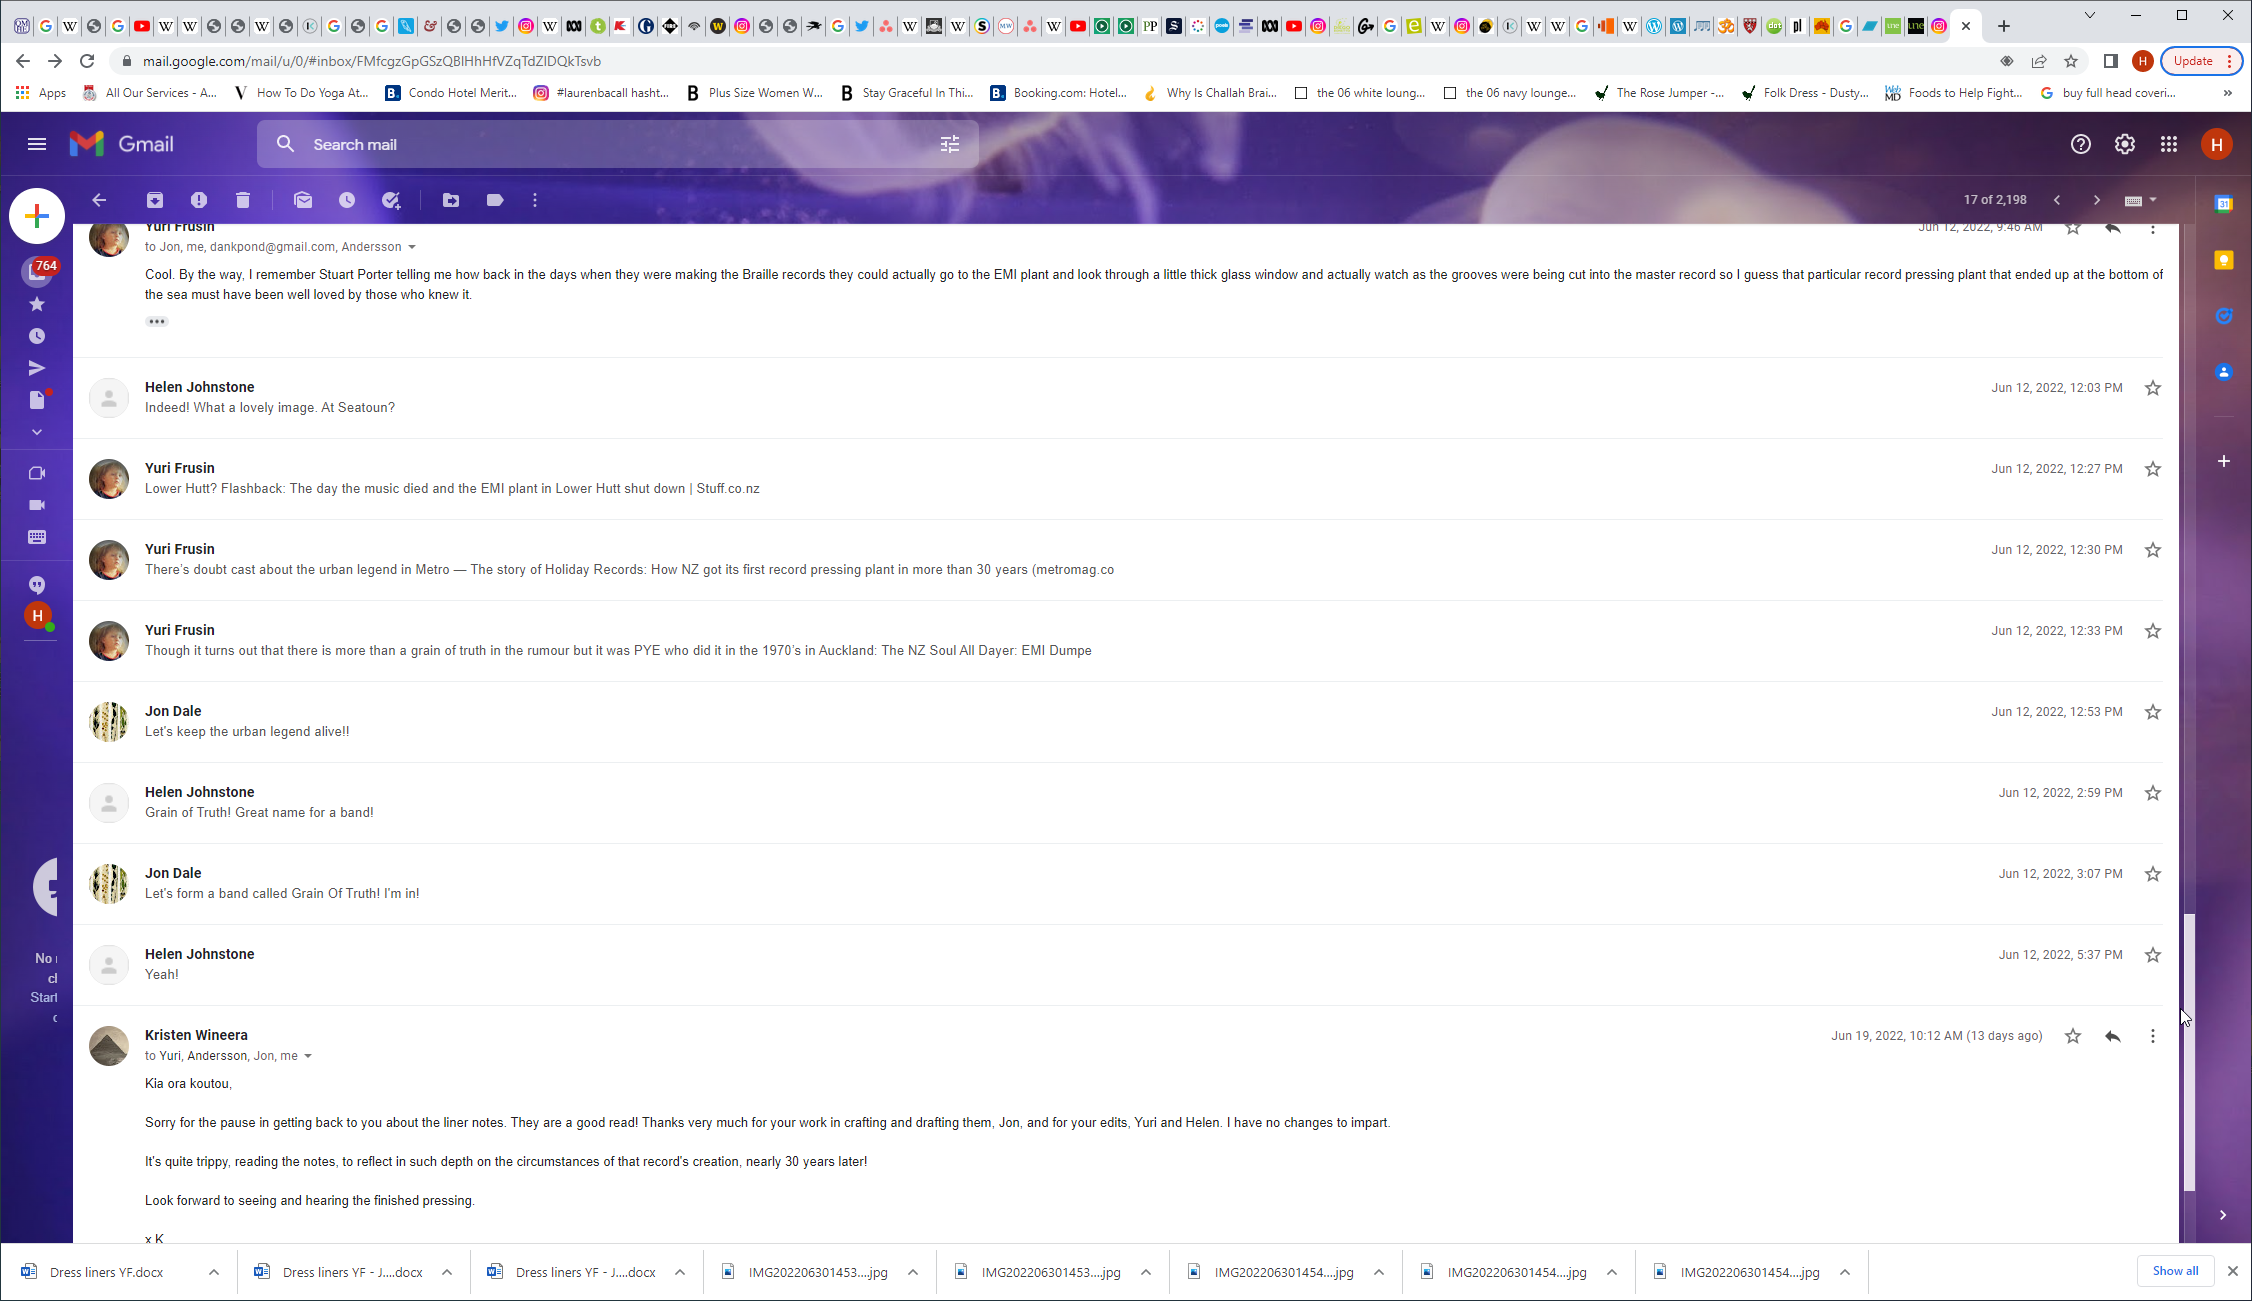Open Google apps grid
2252x1301 pixels.
click(x=2169, y=144)
